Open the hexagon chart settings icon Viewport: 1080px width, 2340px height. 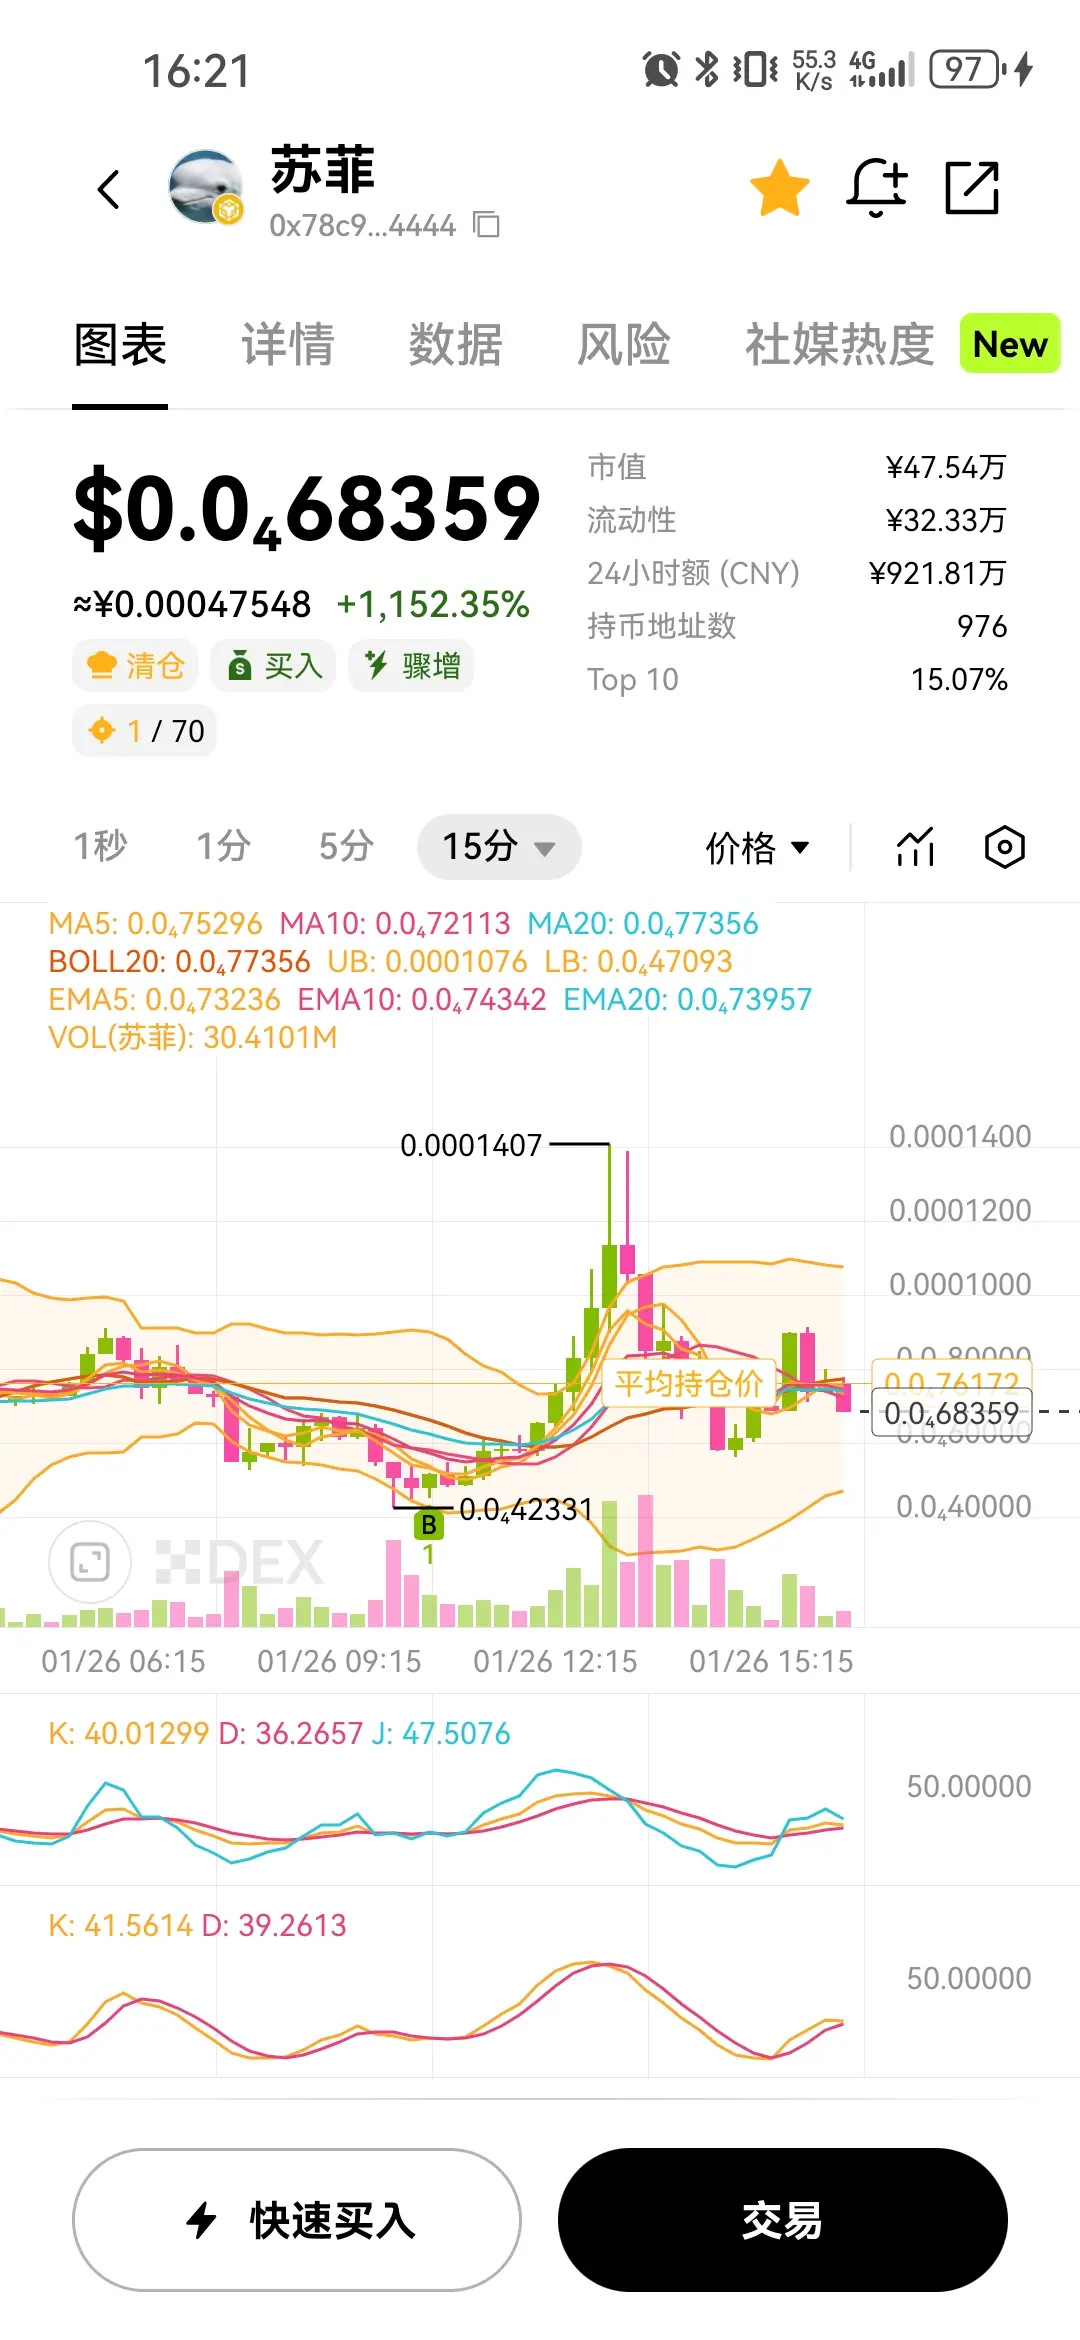(1004, 847)
